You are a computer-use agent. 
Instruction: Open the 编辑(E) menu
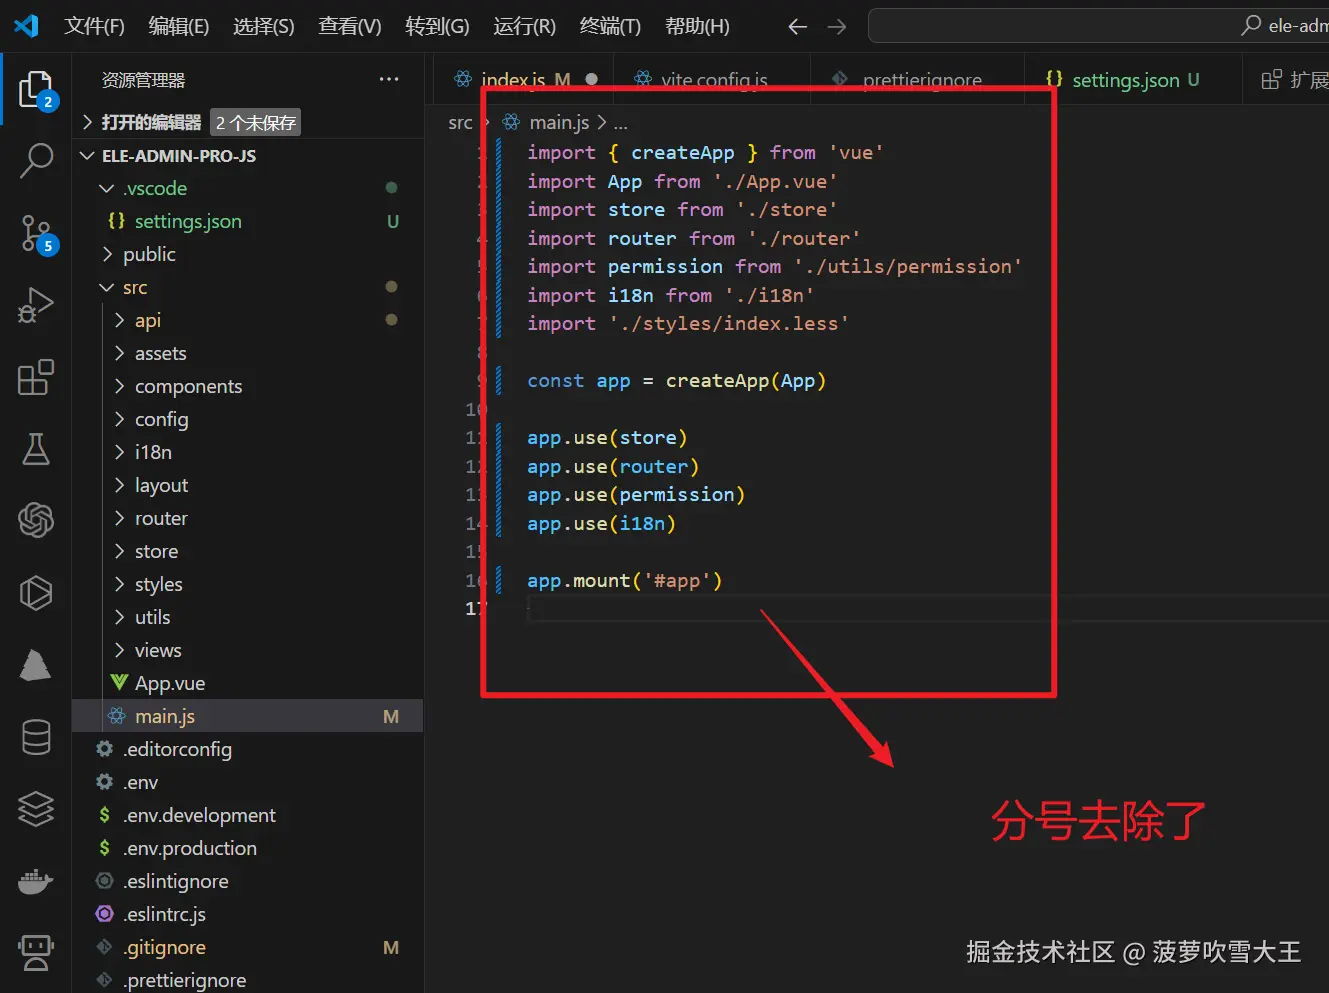pyautogui.click(x=179, y=26)
